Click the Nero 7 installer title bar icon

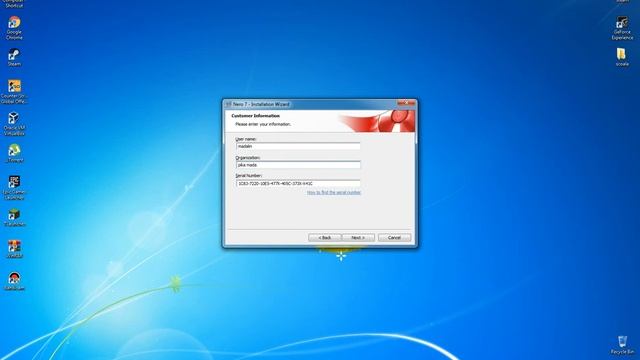click(229, 104)
